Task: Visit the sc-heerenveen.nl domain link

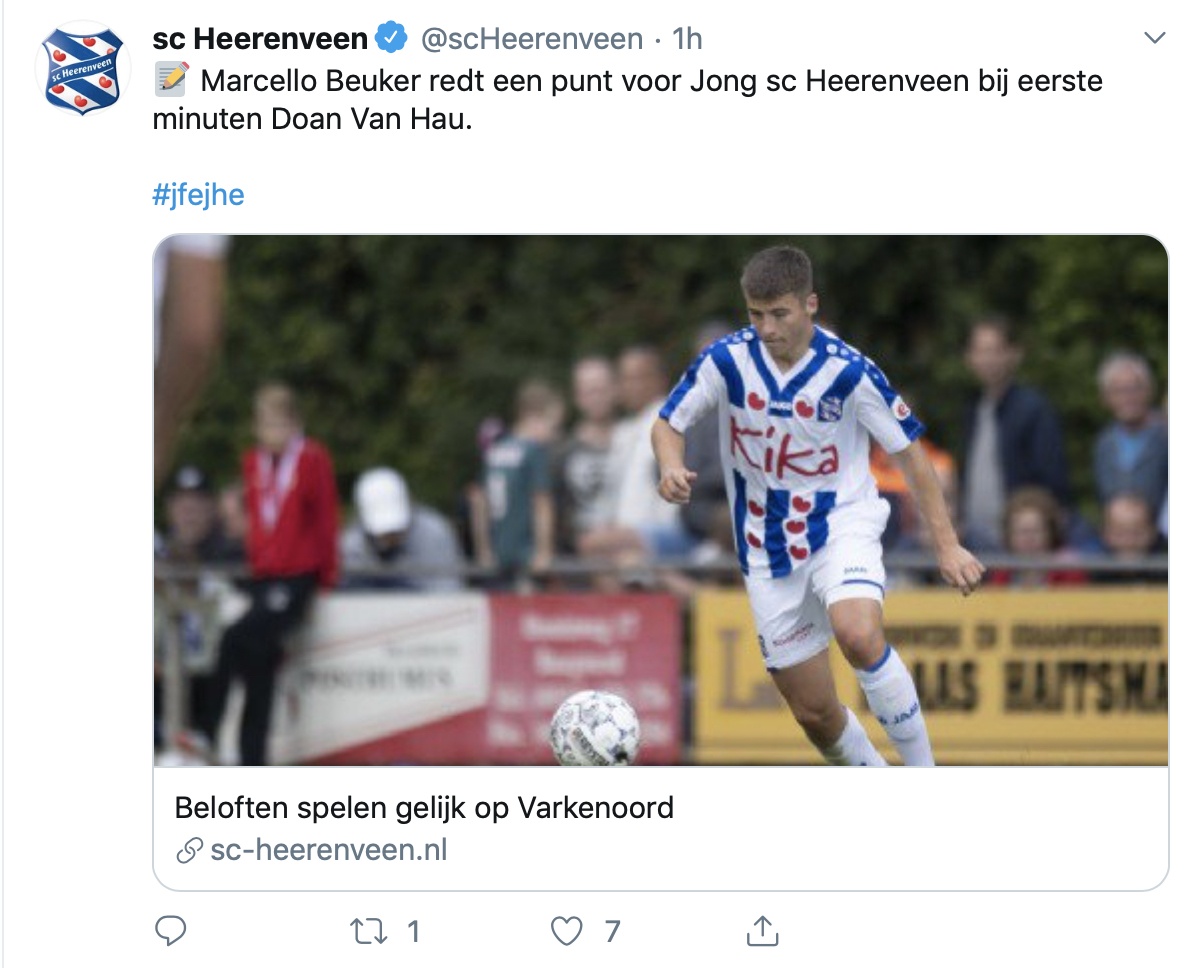Action: click(328, 851)
